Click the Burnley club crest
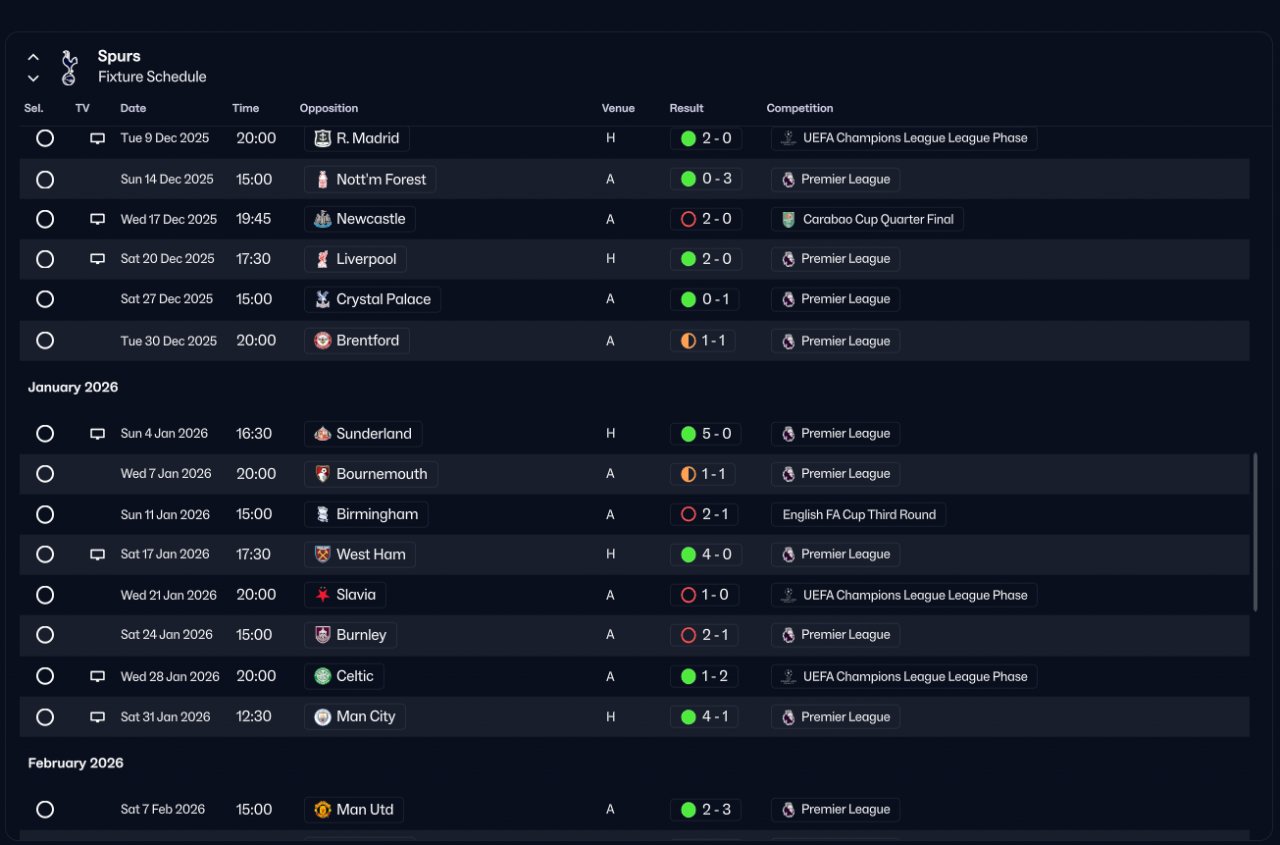This screenshot has height=845, width=1280. click(322, 635)
